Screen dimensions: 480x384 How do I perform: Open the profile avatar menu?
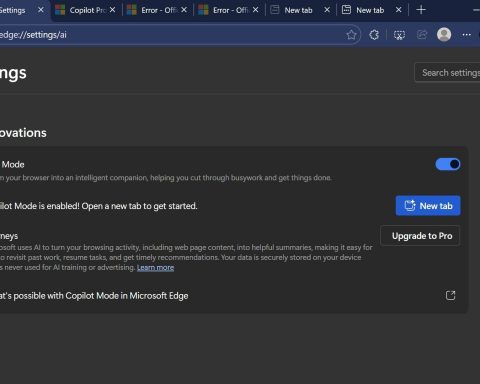pos(444,35)
